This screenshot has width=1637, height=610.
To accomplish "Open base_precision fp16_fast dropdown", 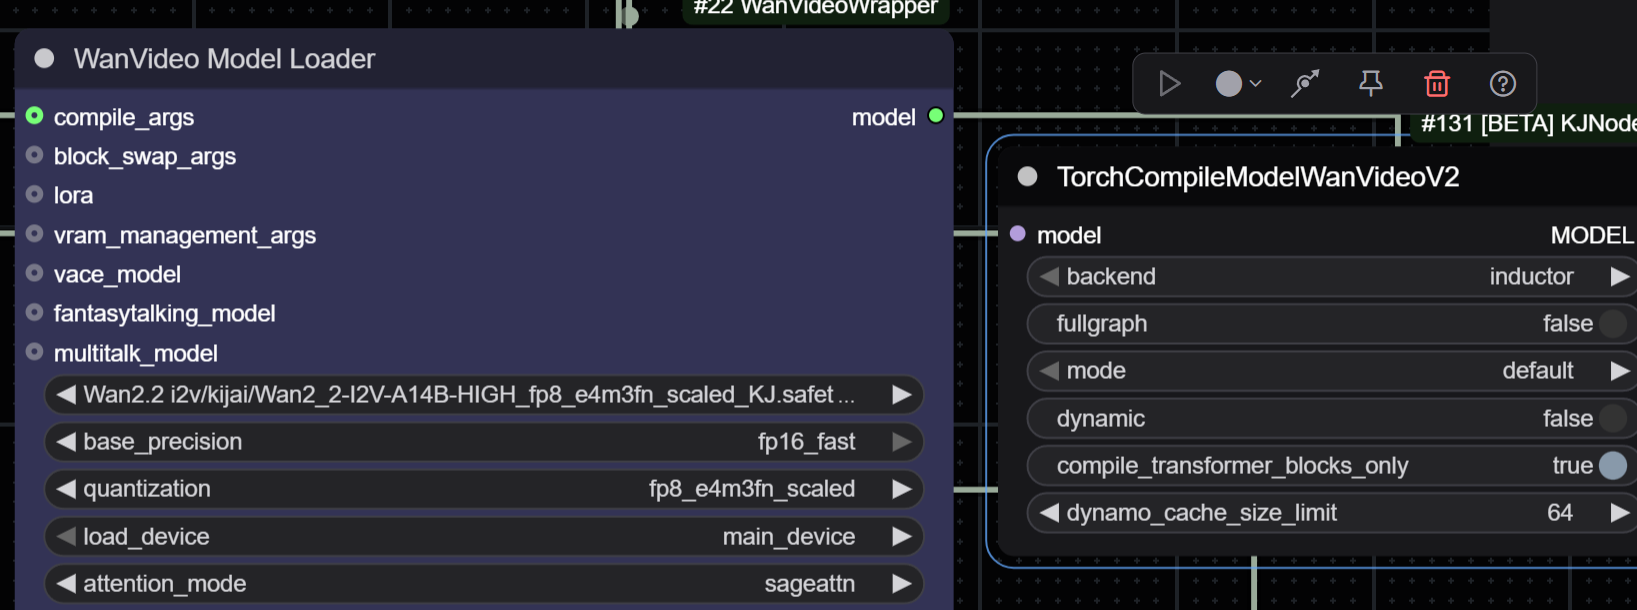I will (484, 442).
